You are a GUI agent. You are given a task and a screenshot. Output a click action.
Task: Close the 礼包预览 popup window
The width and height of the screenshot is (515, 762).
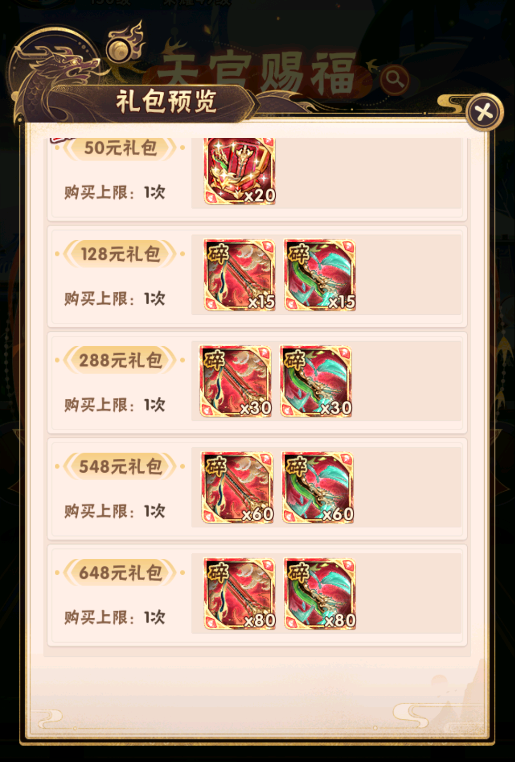pos(484,113)
